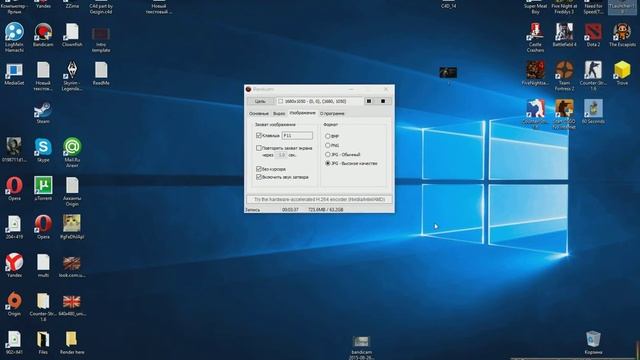Switch to the Изображение tab

click(302, 113)
